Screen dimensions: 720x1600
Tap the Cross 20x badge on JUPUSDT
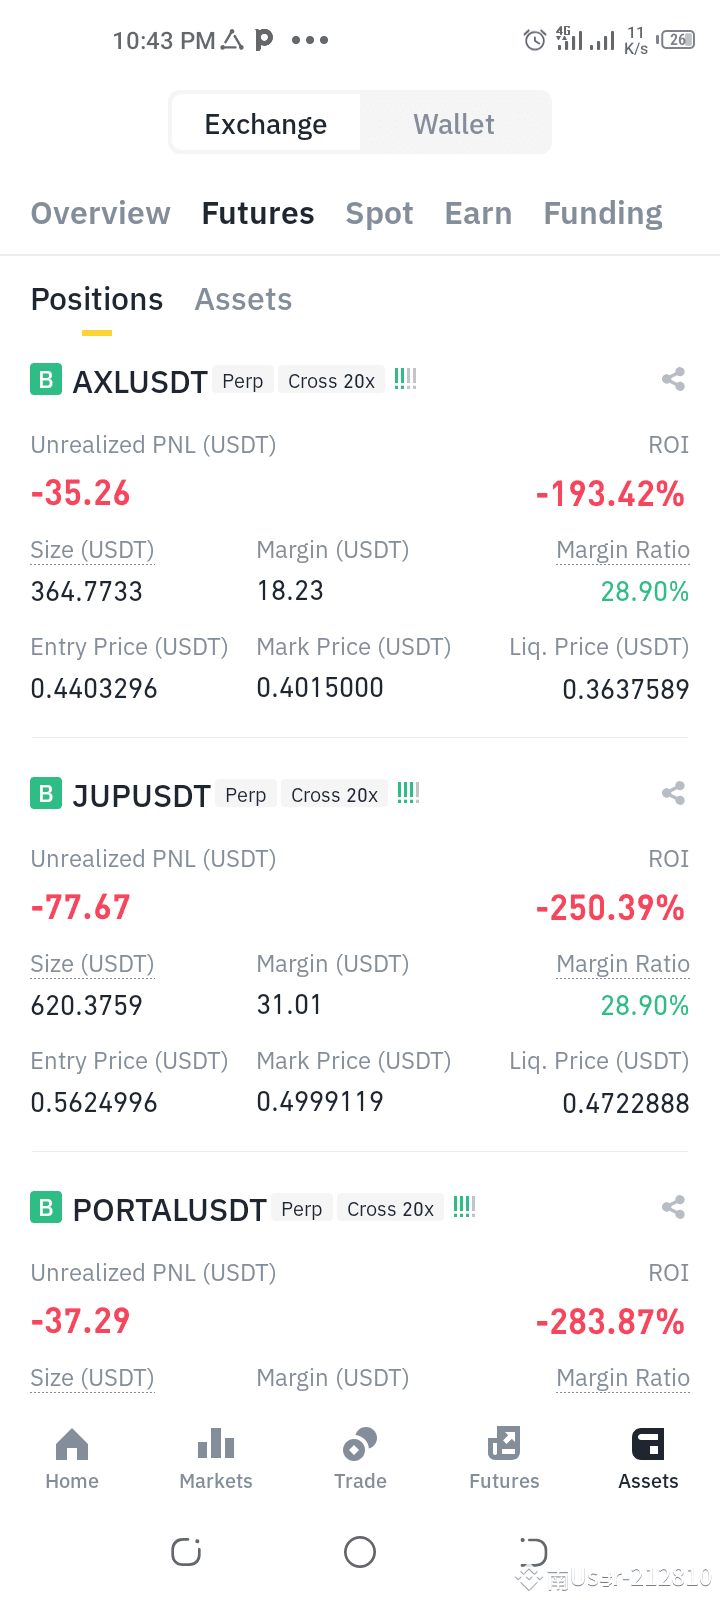(334, 795)
